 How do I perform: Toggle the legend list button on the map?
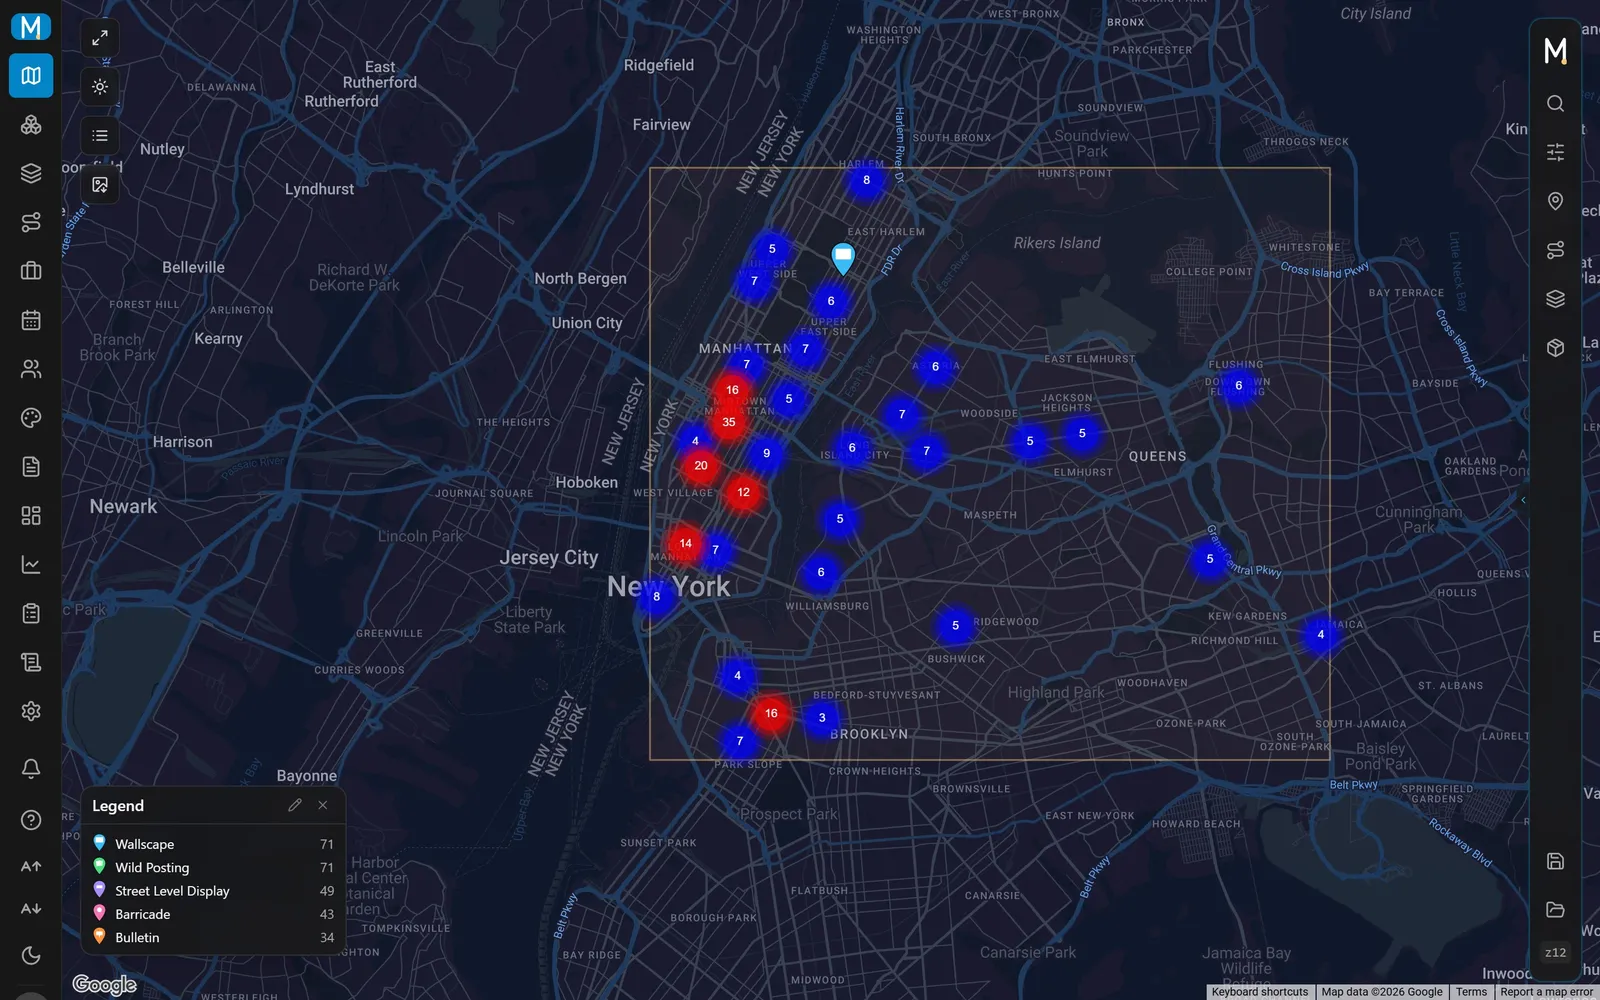click(x=100, y=136)
